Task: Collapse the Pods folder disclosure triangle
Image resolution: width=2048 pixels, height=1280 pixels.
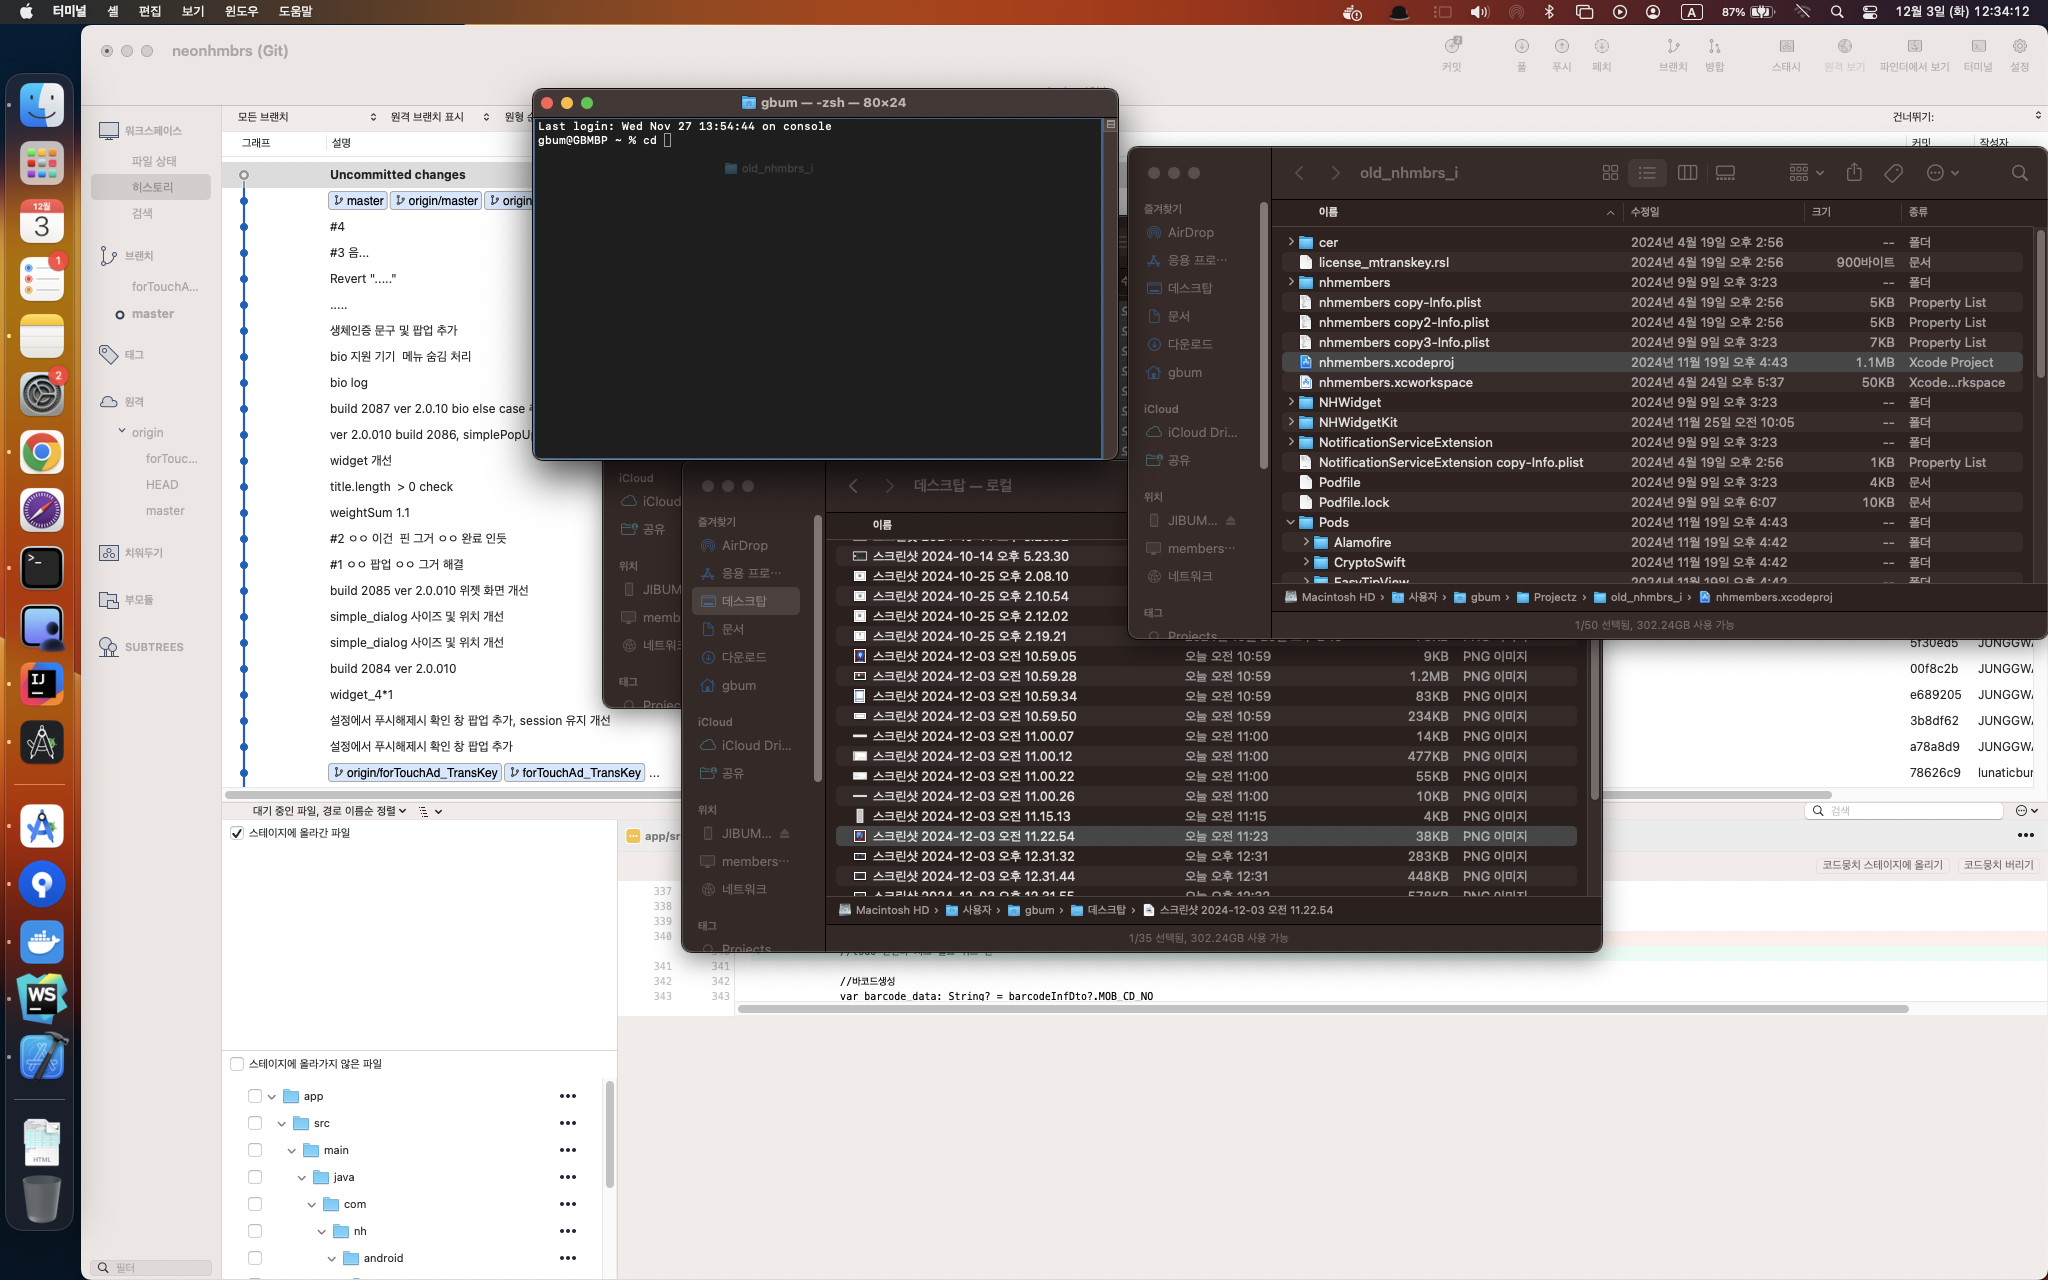Action: [x=1290, y=522]
